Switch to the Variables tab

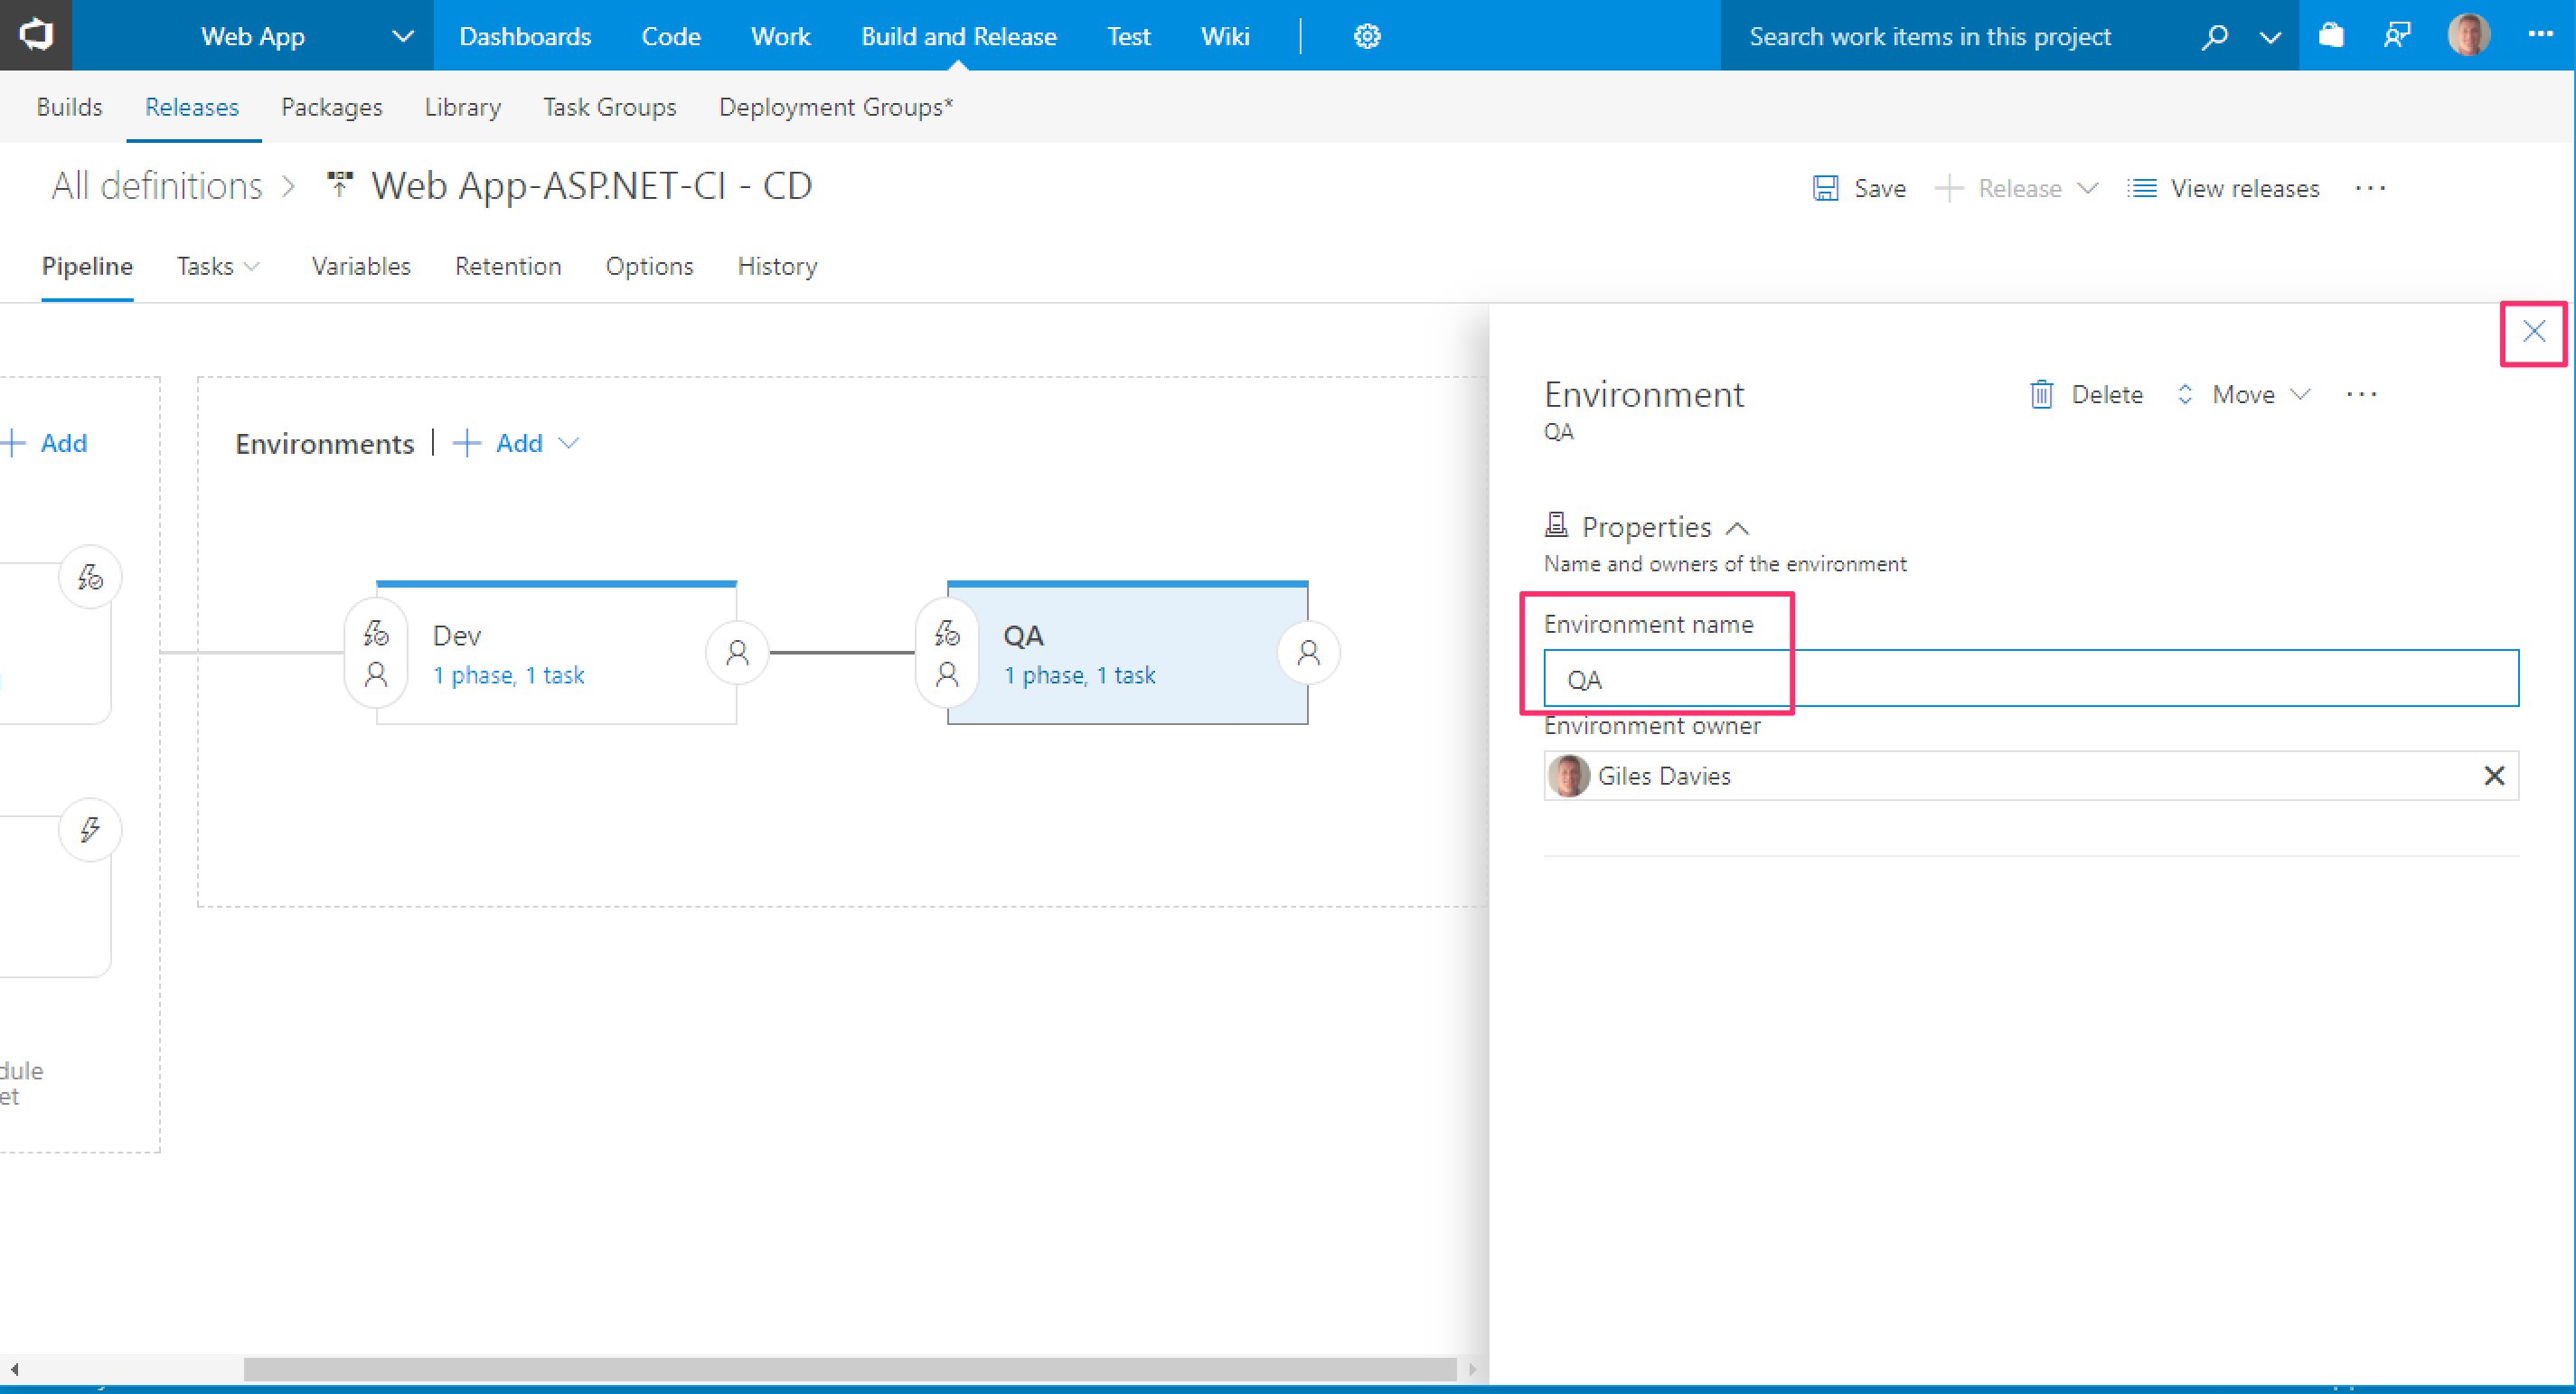(360, 267)
